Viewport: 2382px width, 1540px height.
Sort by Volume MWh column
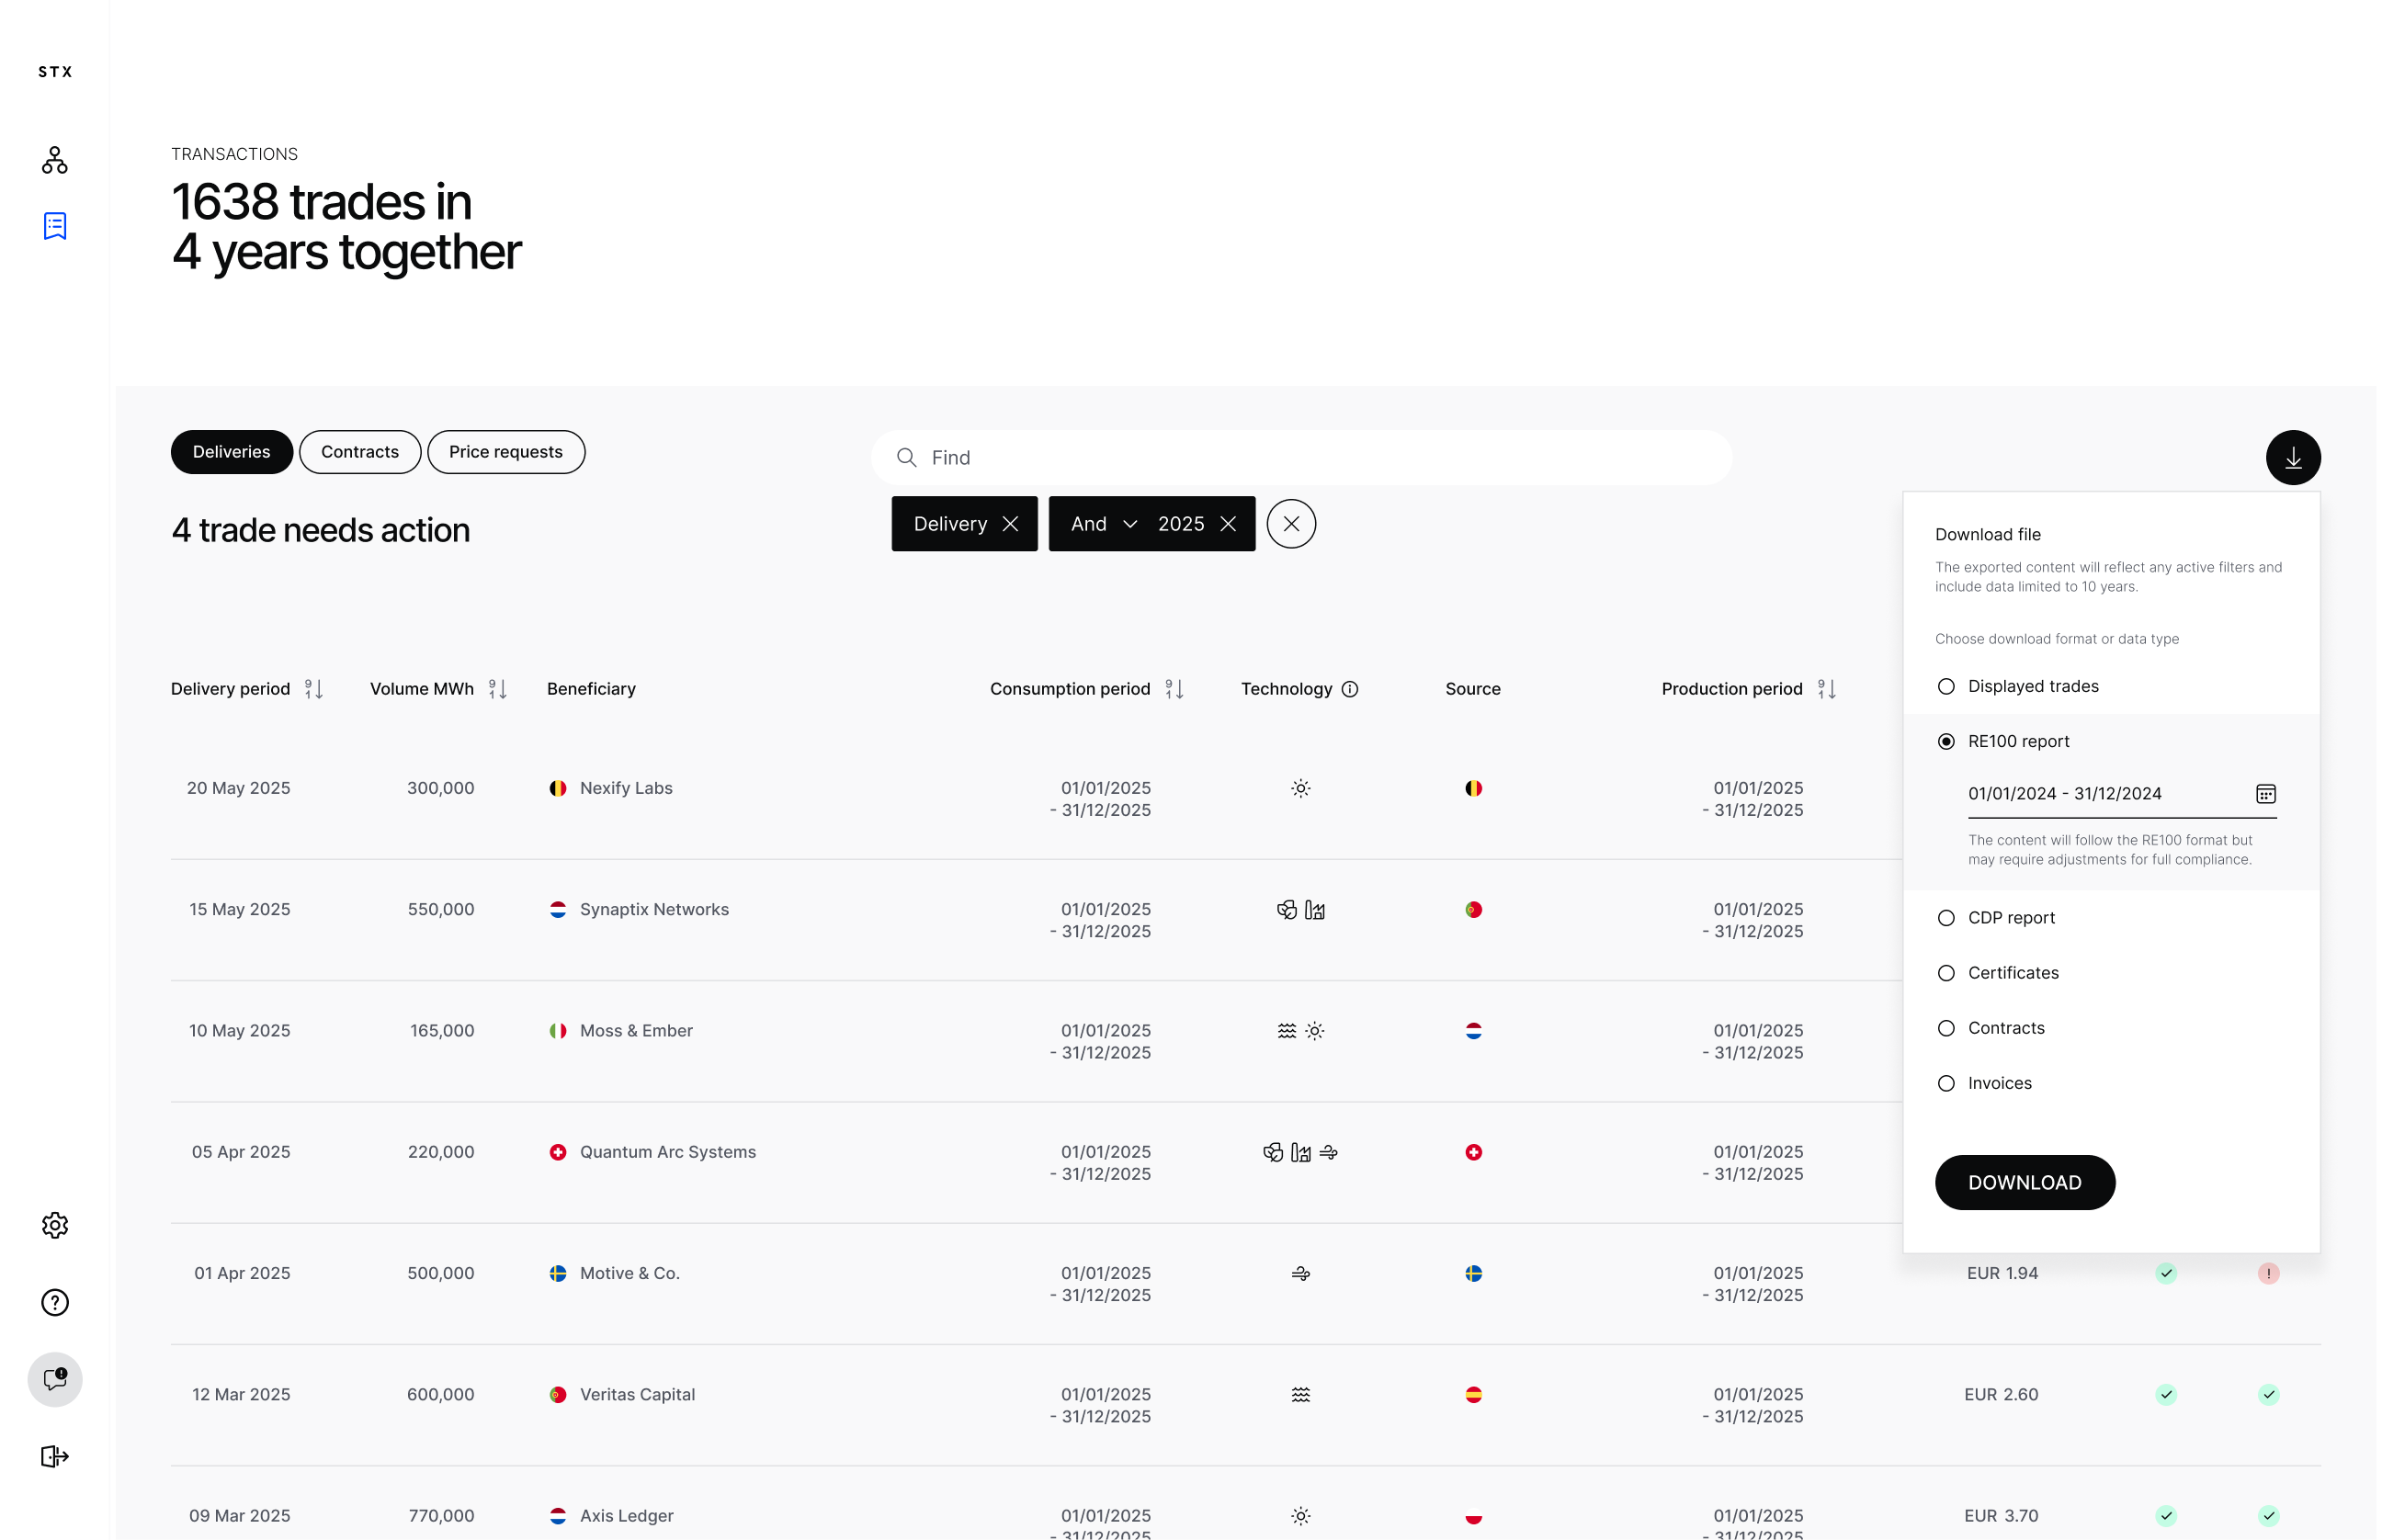click(x=497, y=689)
